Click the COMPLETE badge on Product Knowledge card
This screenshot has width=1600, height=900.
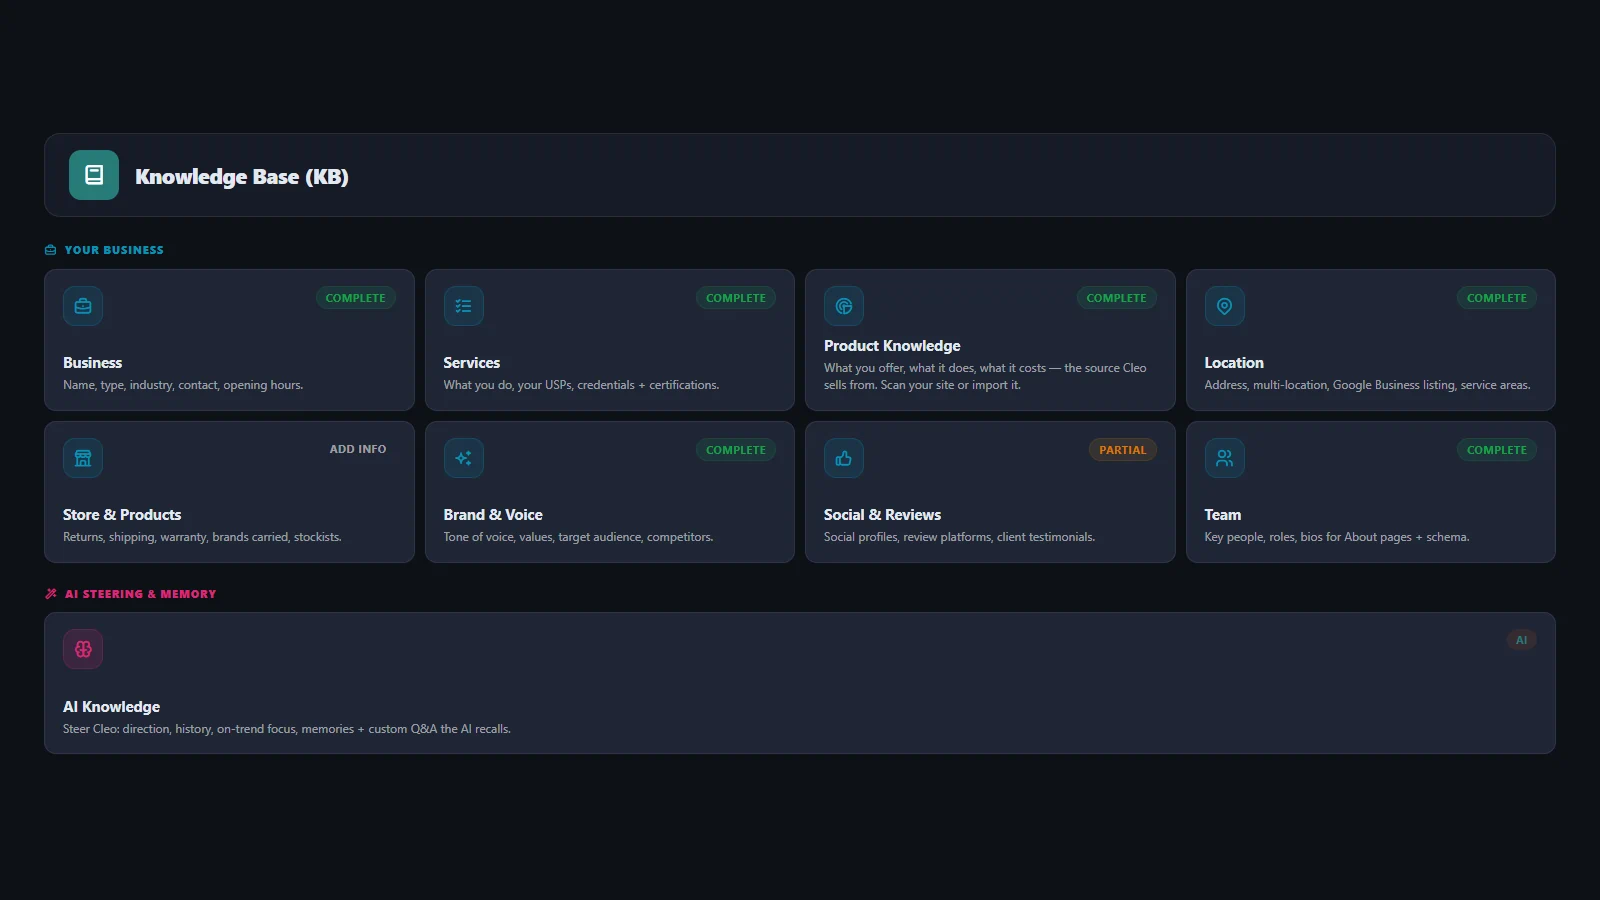[x=1117, y=298]
